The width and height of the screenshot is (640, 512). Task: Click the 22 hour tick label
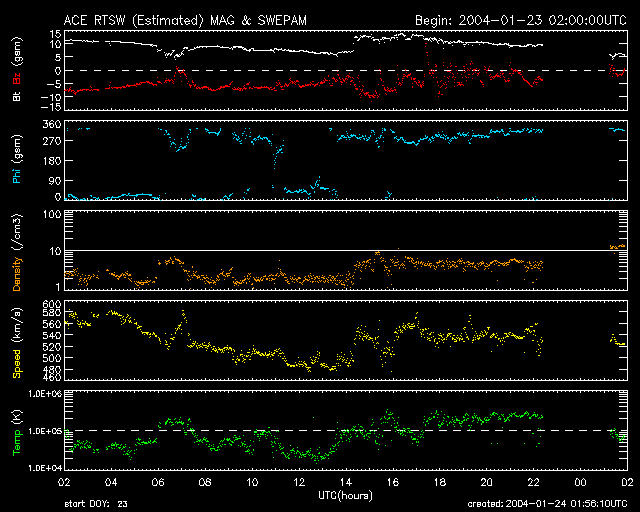tap(533, 482)
